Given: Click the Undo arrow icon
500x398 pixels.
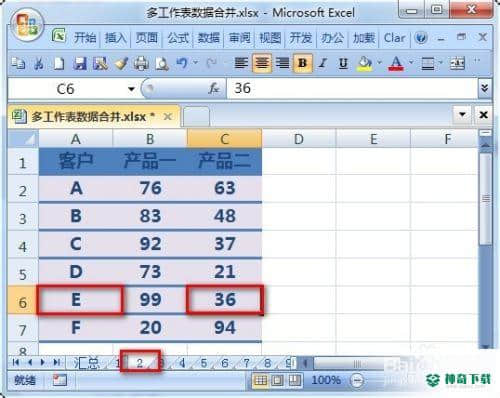Looking at the screenshot, I should pos(182,63).
